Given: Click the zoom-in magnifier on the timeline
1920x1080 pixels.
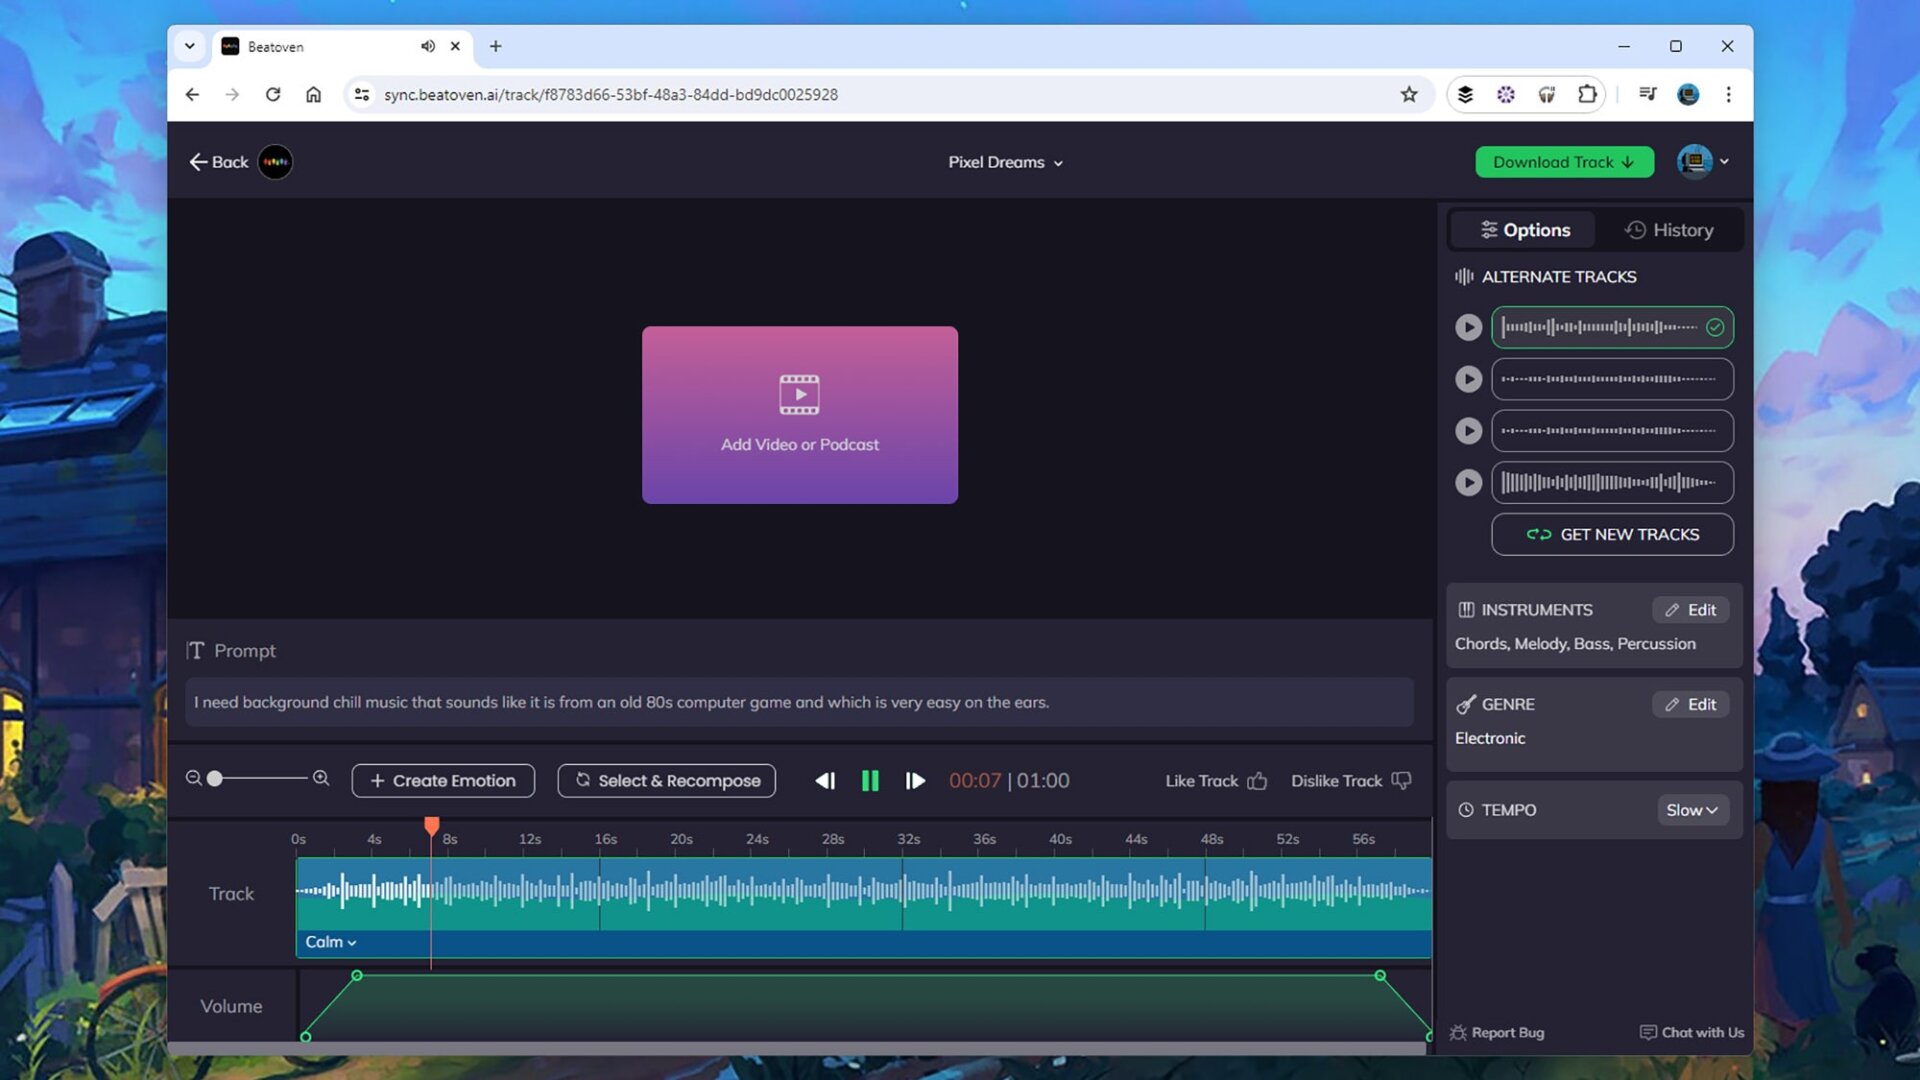Looking at the screenshot, I should pos(321,777).
